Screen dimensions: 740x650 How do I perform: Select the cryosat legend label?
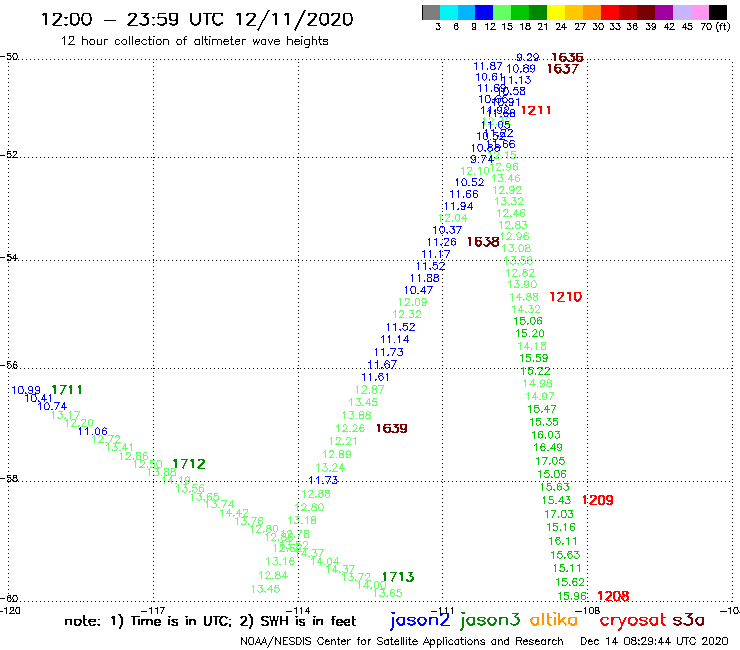pyautogui.click(x=633, y=620)
